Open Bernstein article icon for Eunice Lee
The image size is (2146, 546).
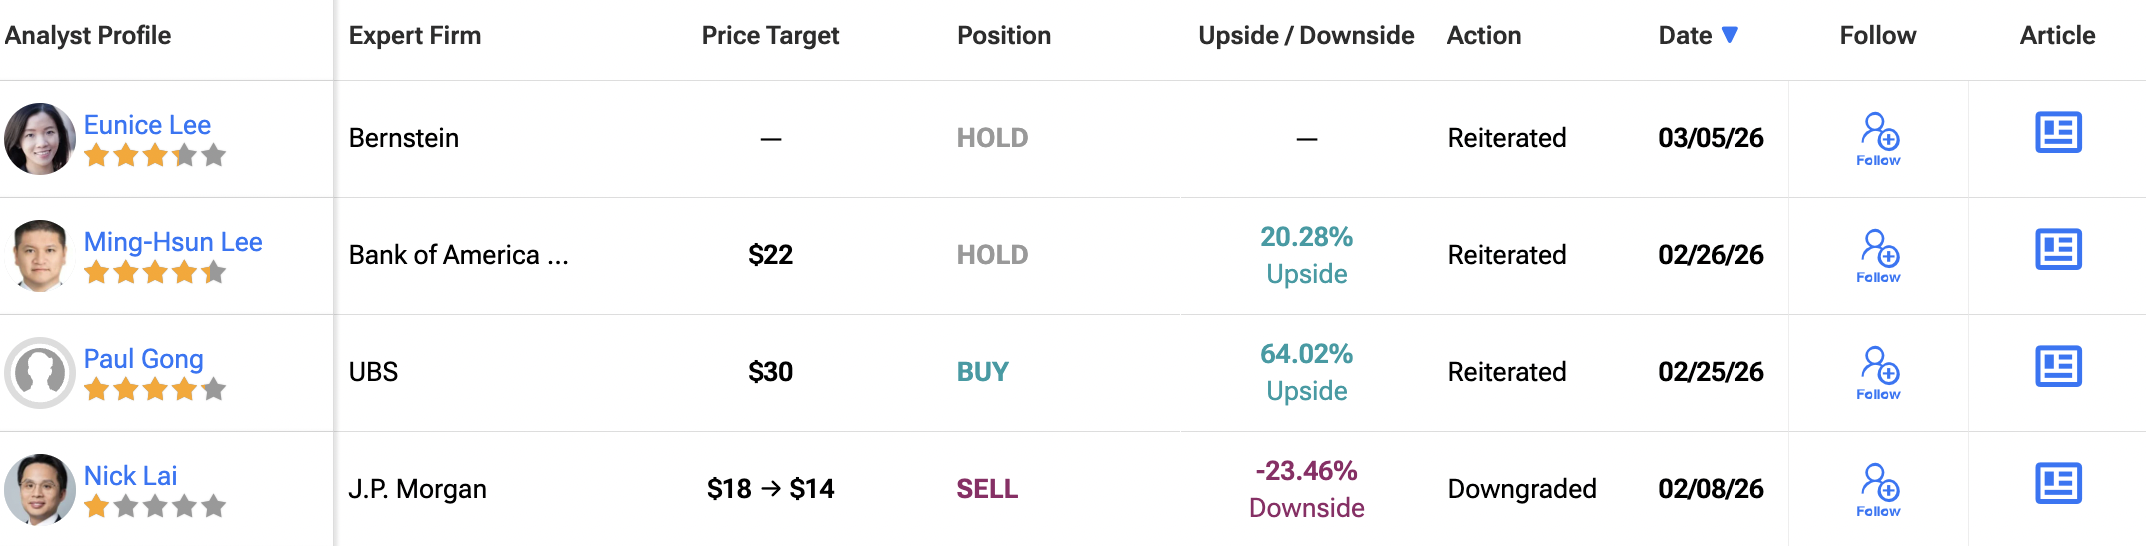pyautogui.click(x=2058, y=133)
